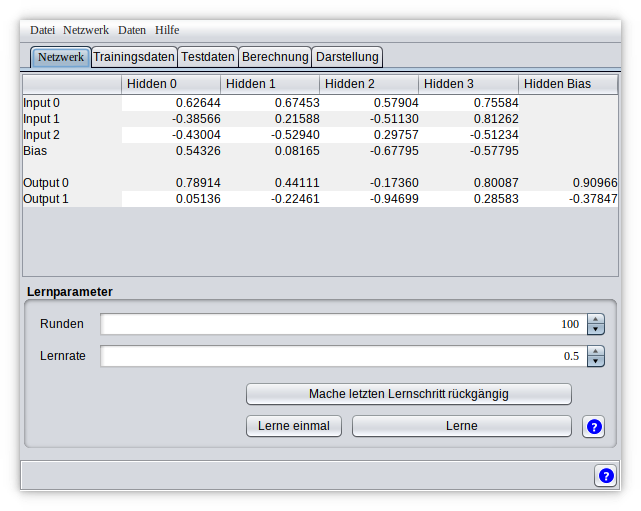This screenshot has height=511, width=641.
Task: Switch to the Berechnung tab
Action: (x=275, y=57)
